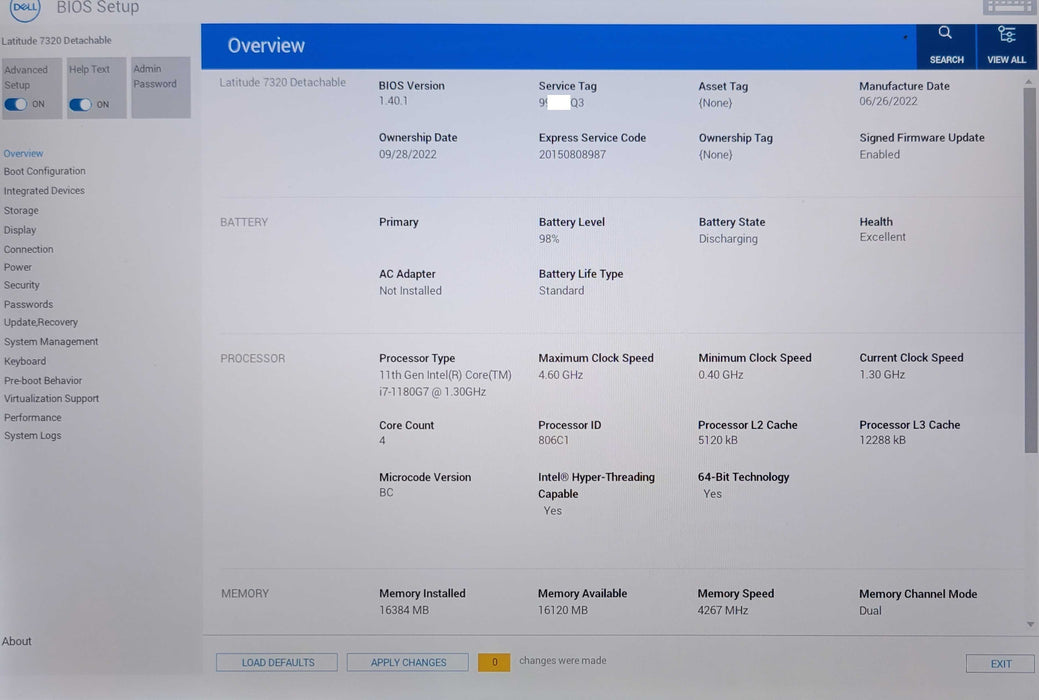Open the Storage section

21,210
